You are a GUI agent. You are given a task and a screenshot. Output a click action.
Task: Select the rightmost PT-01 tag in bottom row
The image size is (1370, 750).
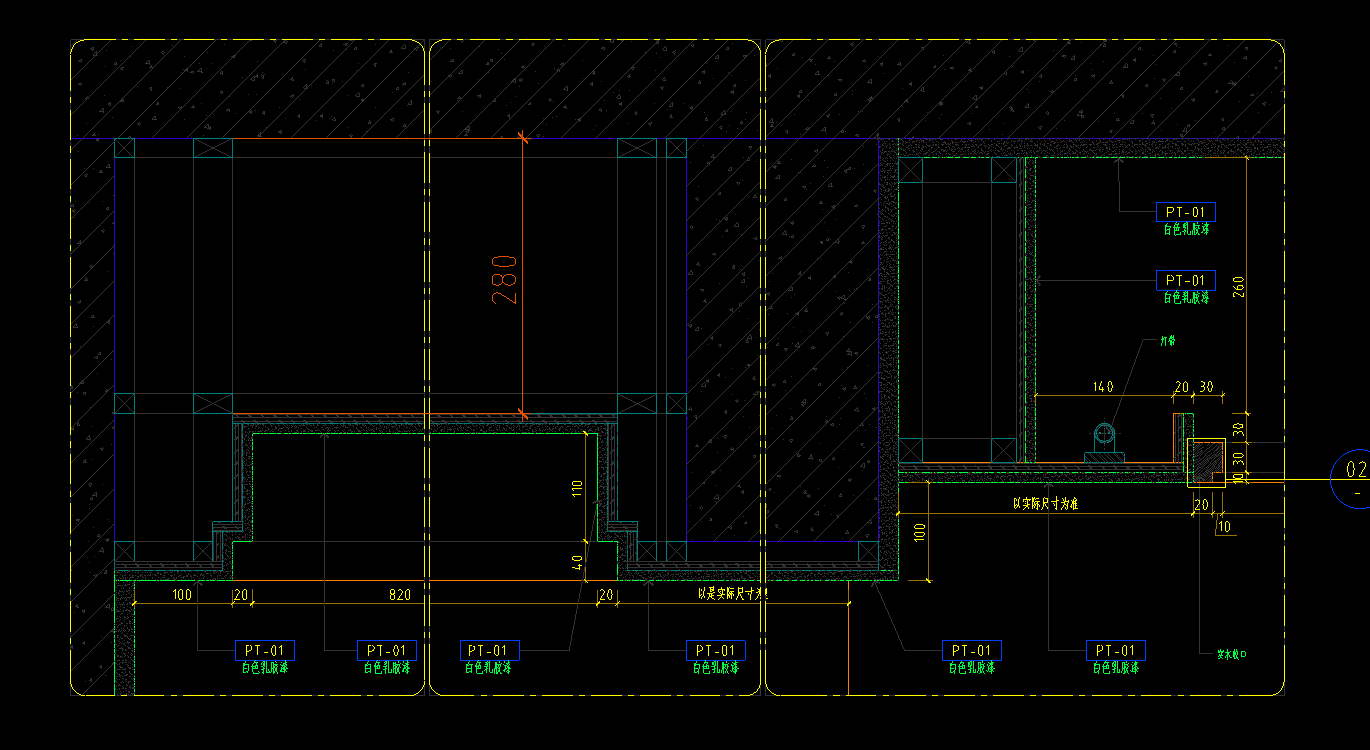coord(1116,651)
